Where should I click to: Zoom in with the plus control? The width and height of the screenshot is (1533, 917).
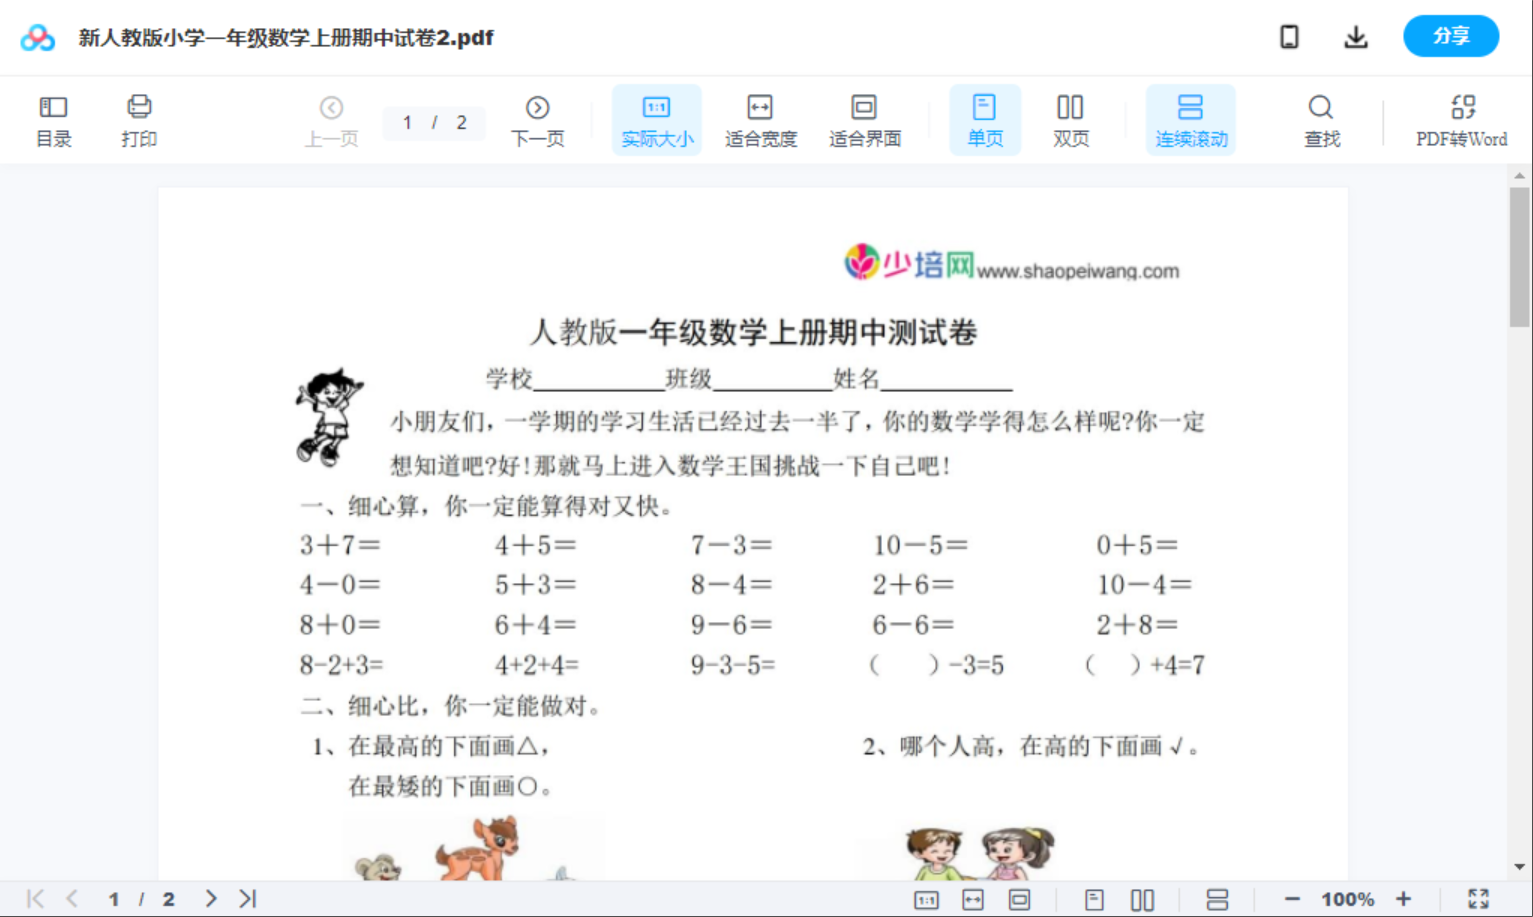click(x=1404, y=898)
